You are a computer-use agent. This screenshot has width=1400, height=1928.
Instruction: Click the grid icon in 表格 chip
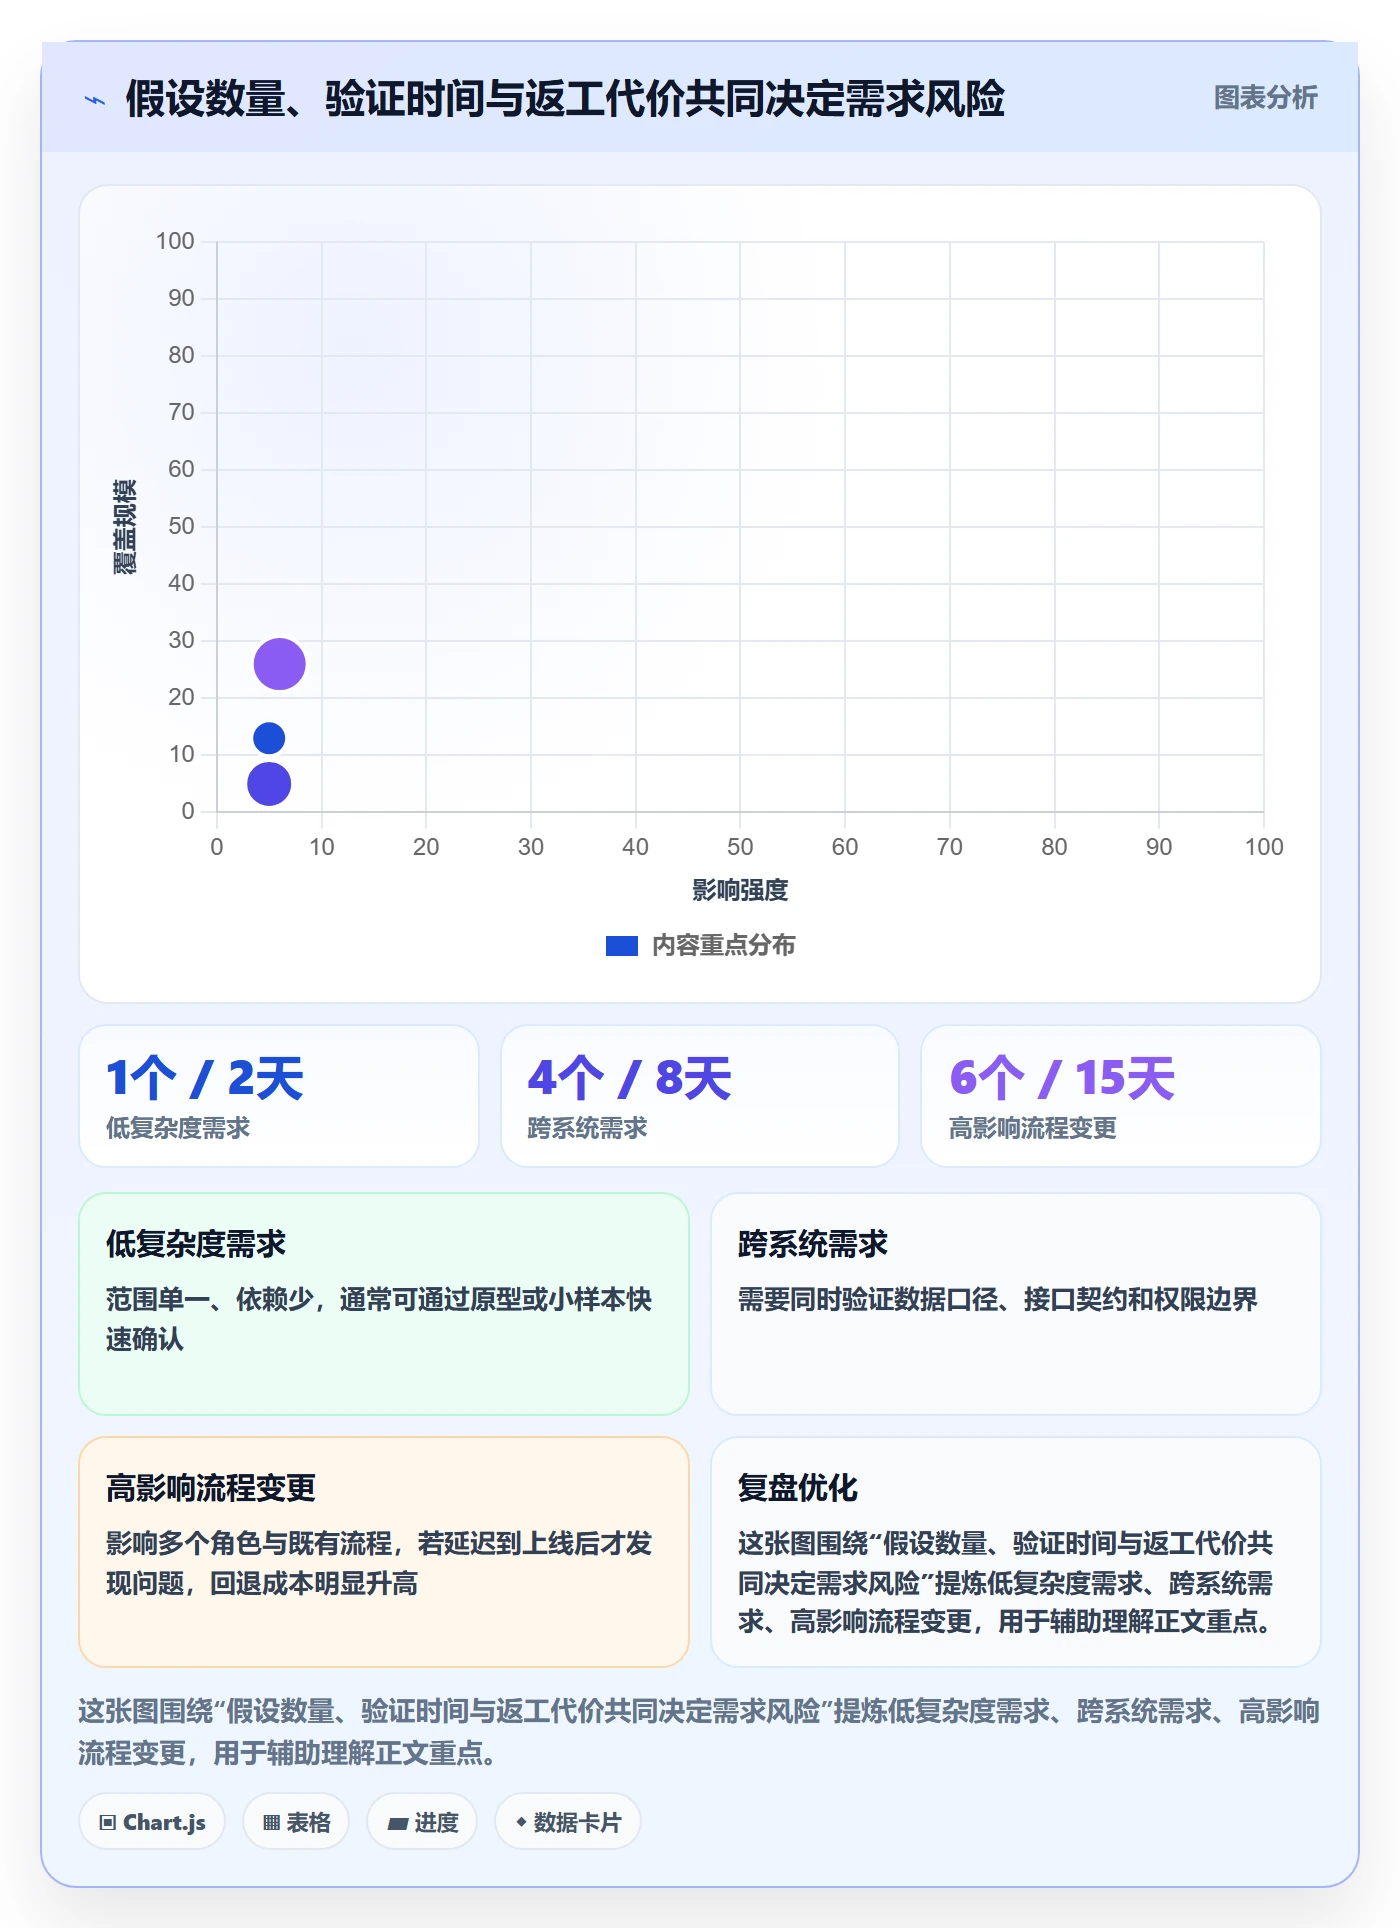coord(271,1822)
